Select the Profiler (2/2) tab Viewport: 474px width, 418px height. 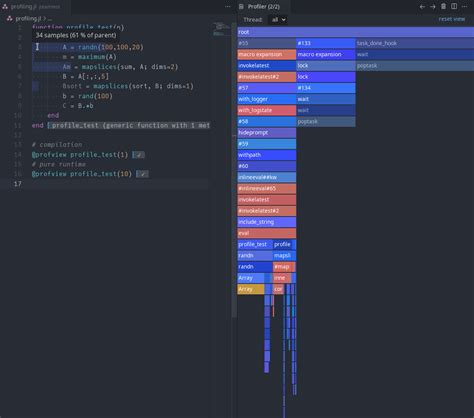263,7
